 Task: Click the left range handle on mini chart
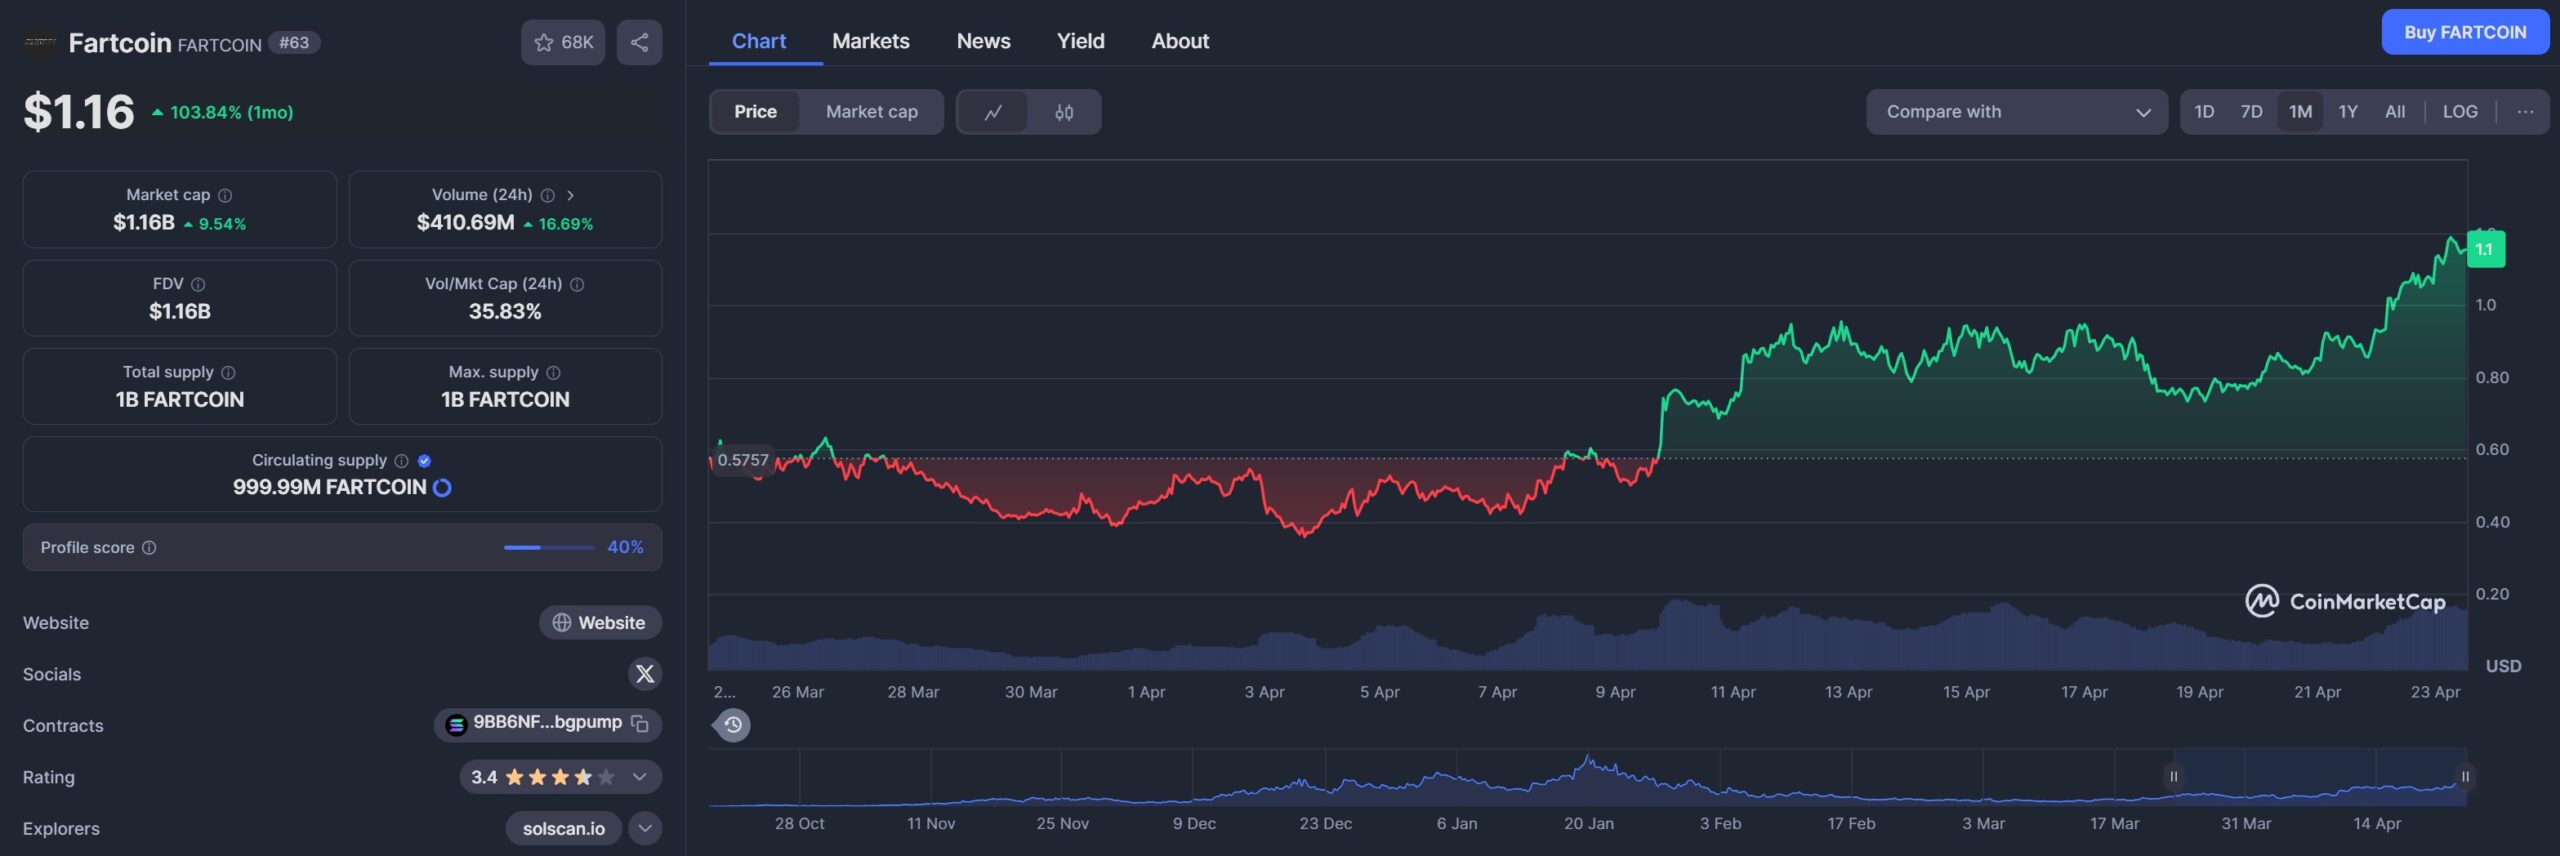click(x=2173, y=776)
